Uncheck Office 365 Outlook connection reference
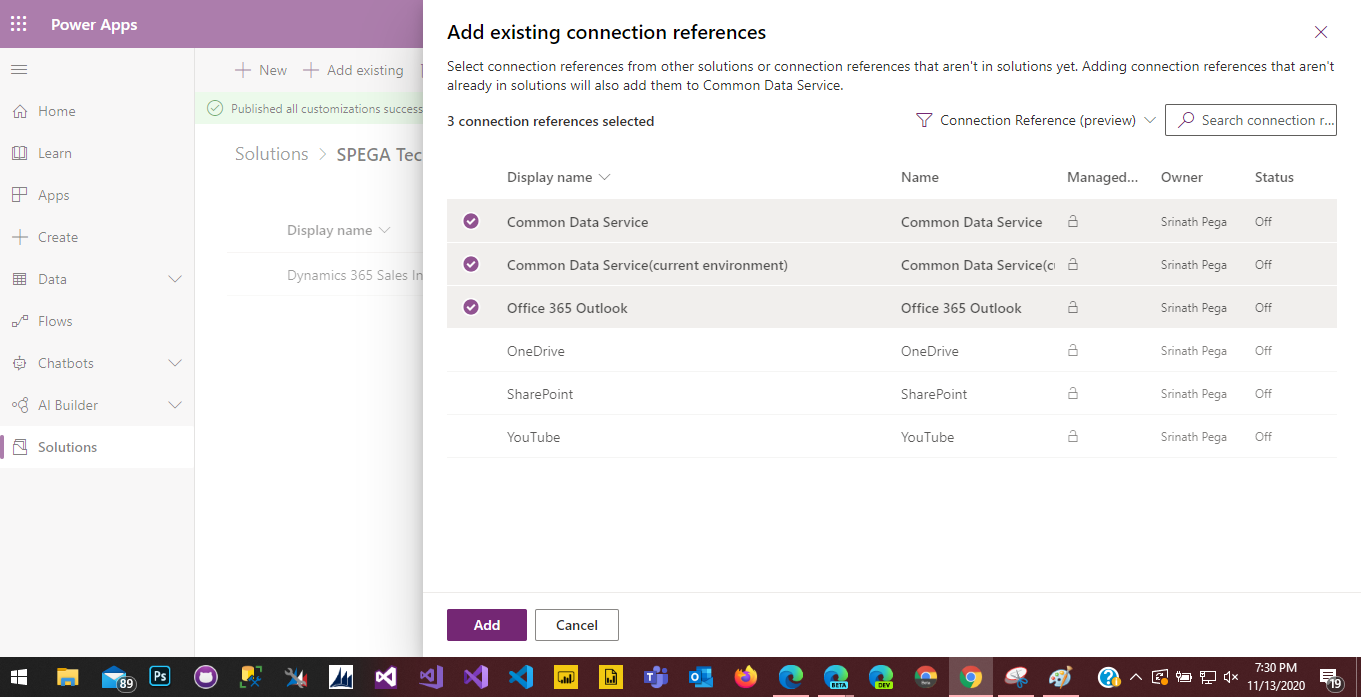The height and width of the screenshot is (697, 1361). coord(471,307)
